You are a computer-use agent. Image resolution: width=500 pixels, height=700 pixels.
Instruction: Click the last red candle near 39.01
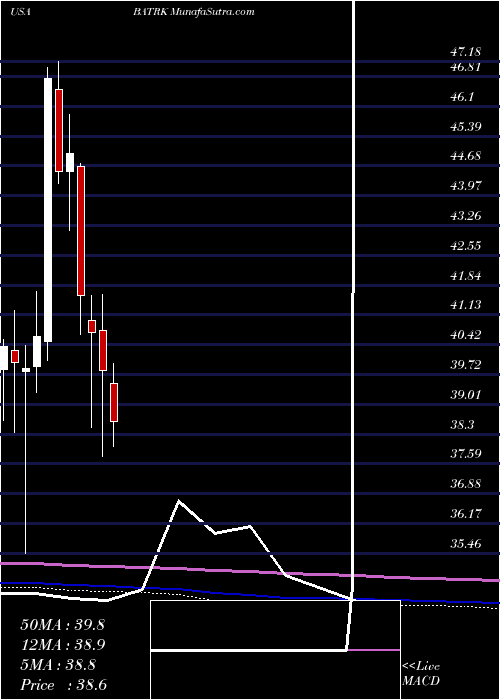(114, 402)
